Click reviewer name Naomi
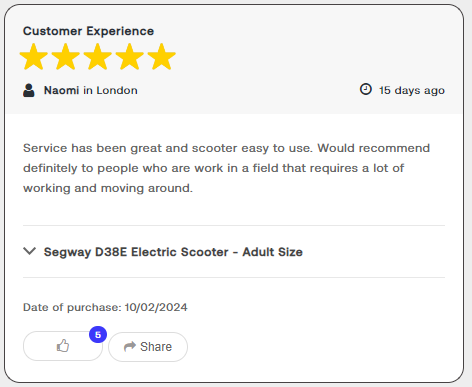 point(61,90)
